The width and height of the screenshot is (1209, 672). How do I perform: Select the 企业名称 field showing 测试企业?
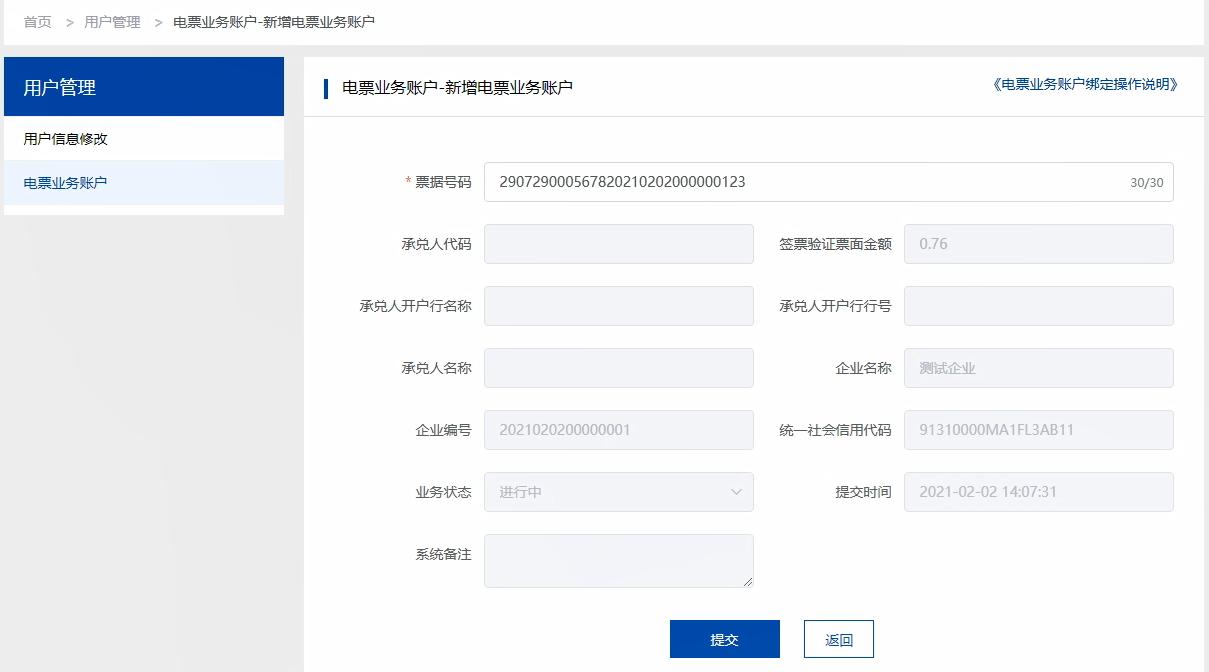1037,368
